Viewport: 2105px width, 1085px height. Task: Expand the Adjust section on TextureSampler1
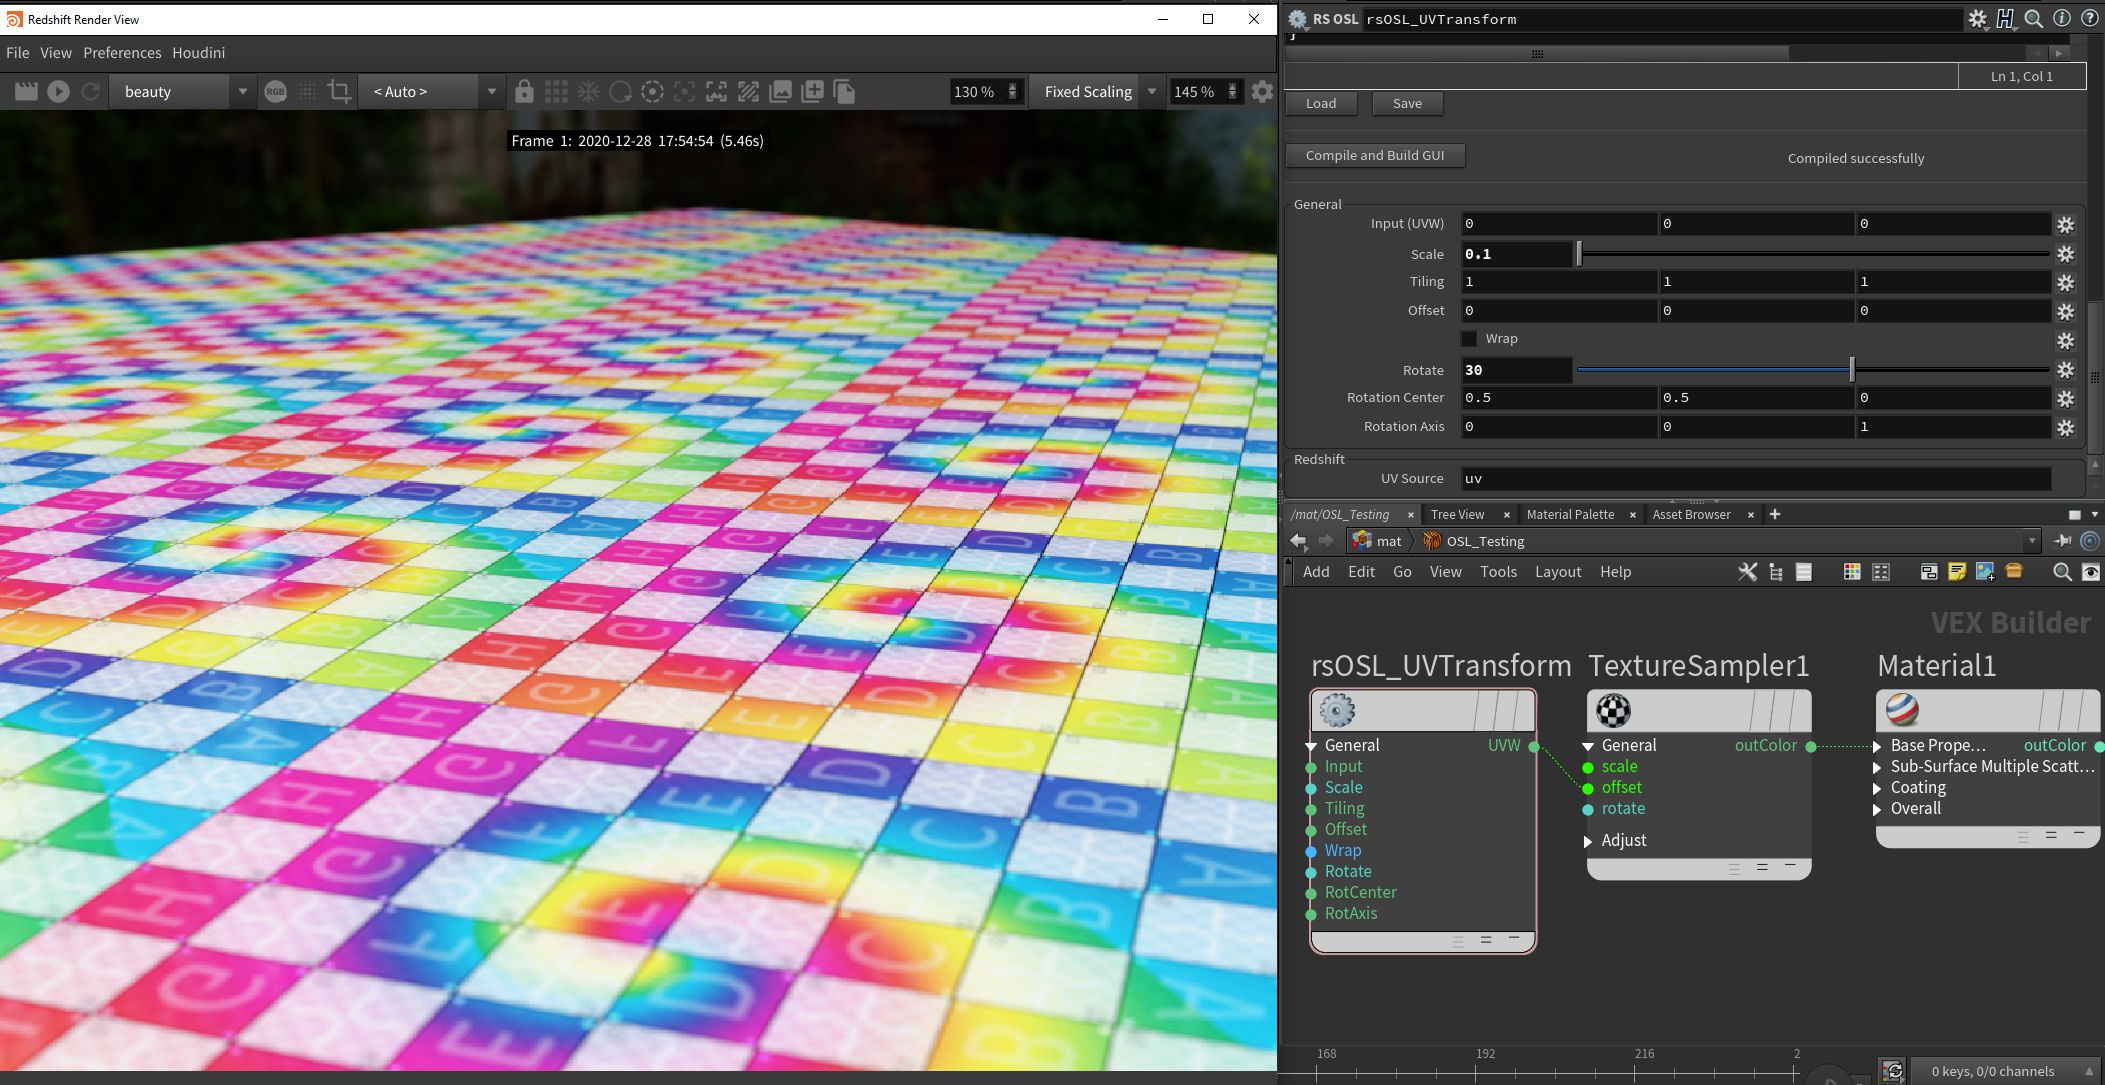(x=1588, y=841)
